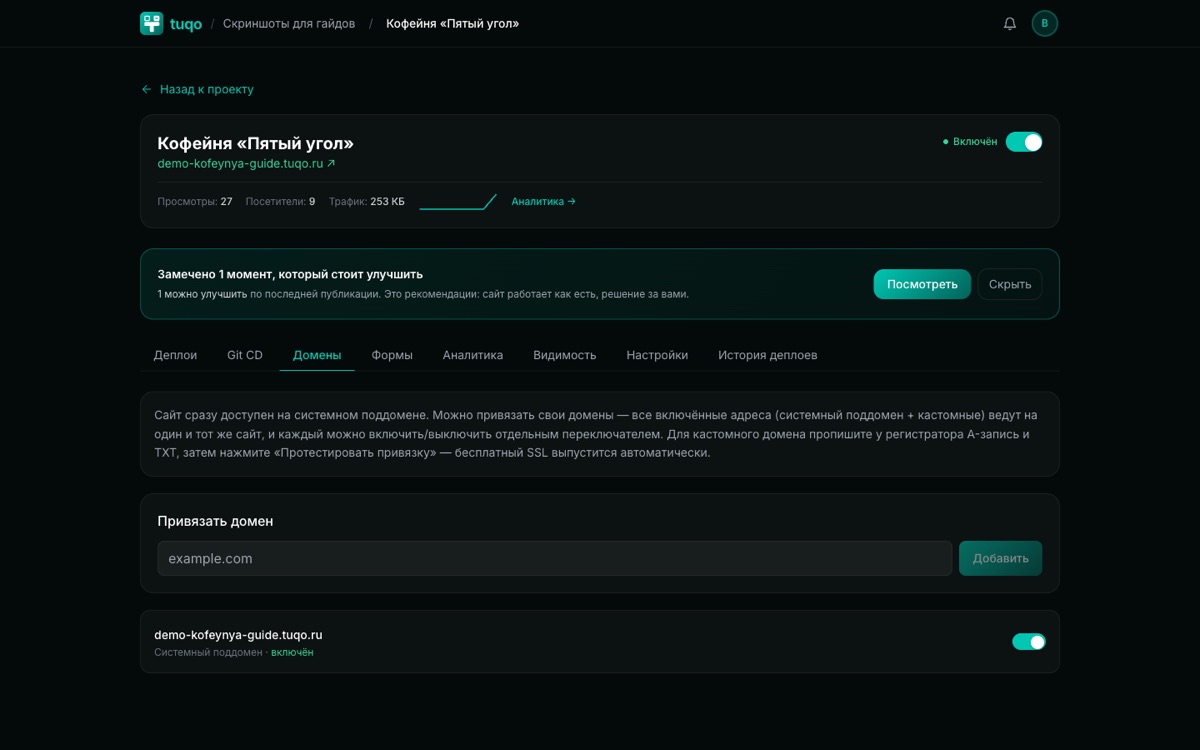Image resolution: width=1200 pixels, height=750 pixels.
Task: Click the "Кофейня «Пятый угол»" breadcrumb
Action: (x=453, y=23)
